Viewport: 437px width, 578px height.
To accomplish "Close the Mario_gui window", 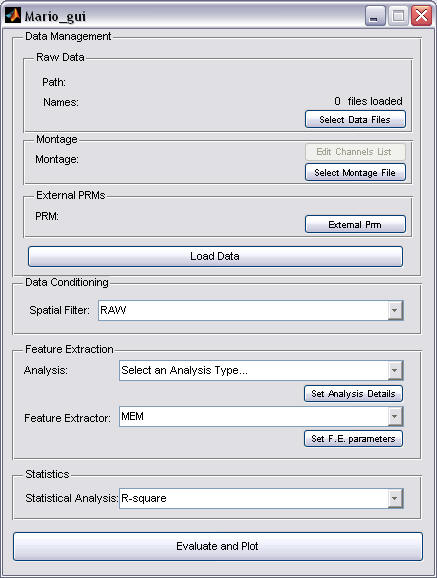I will pyautogui.click(x=422, y=15).
